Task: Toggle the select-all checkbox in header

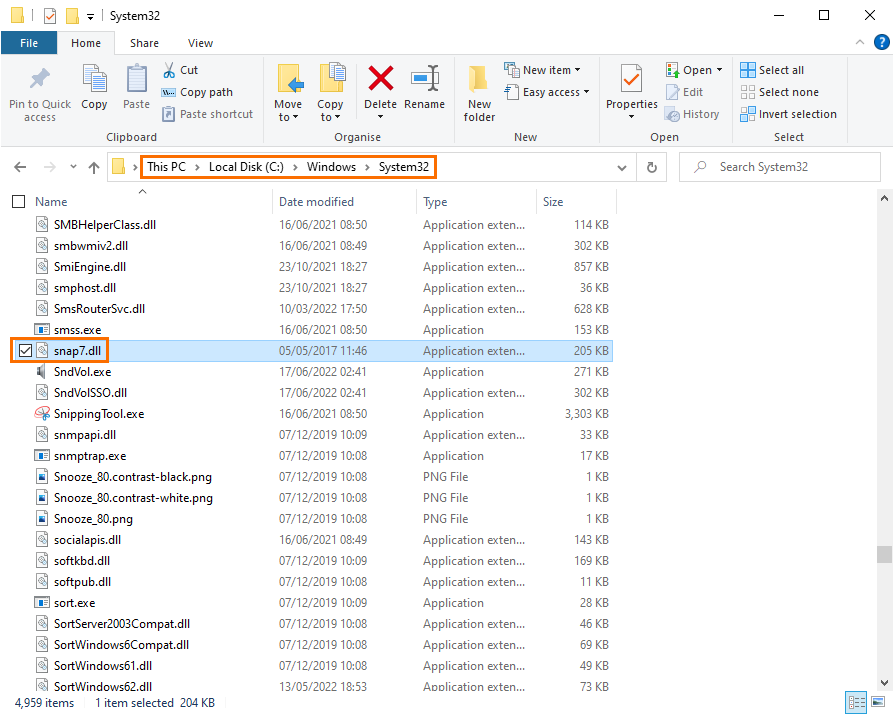Action: tap(19, 202)
